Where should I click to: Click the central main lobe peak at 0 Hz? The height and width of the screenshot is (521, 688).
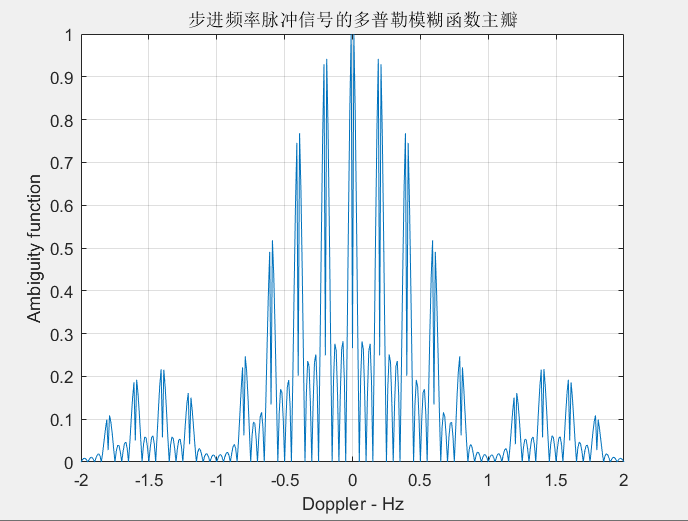[352, 37]
